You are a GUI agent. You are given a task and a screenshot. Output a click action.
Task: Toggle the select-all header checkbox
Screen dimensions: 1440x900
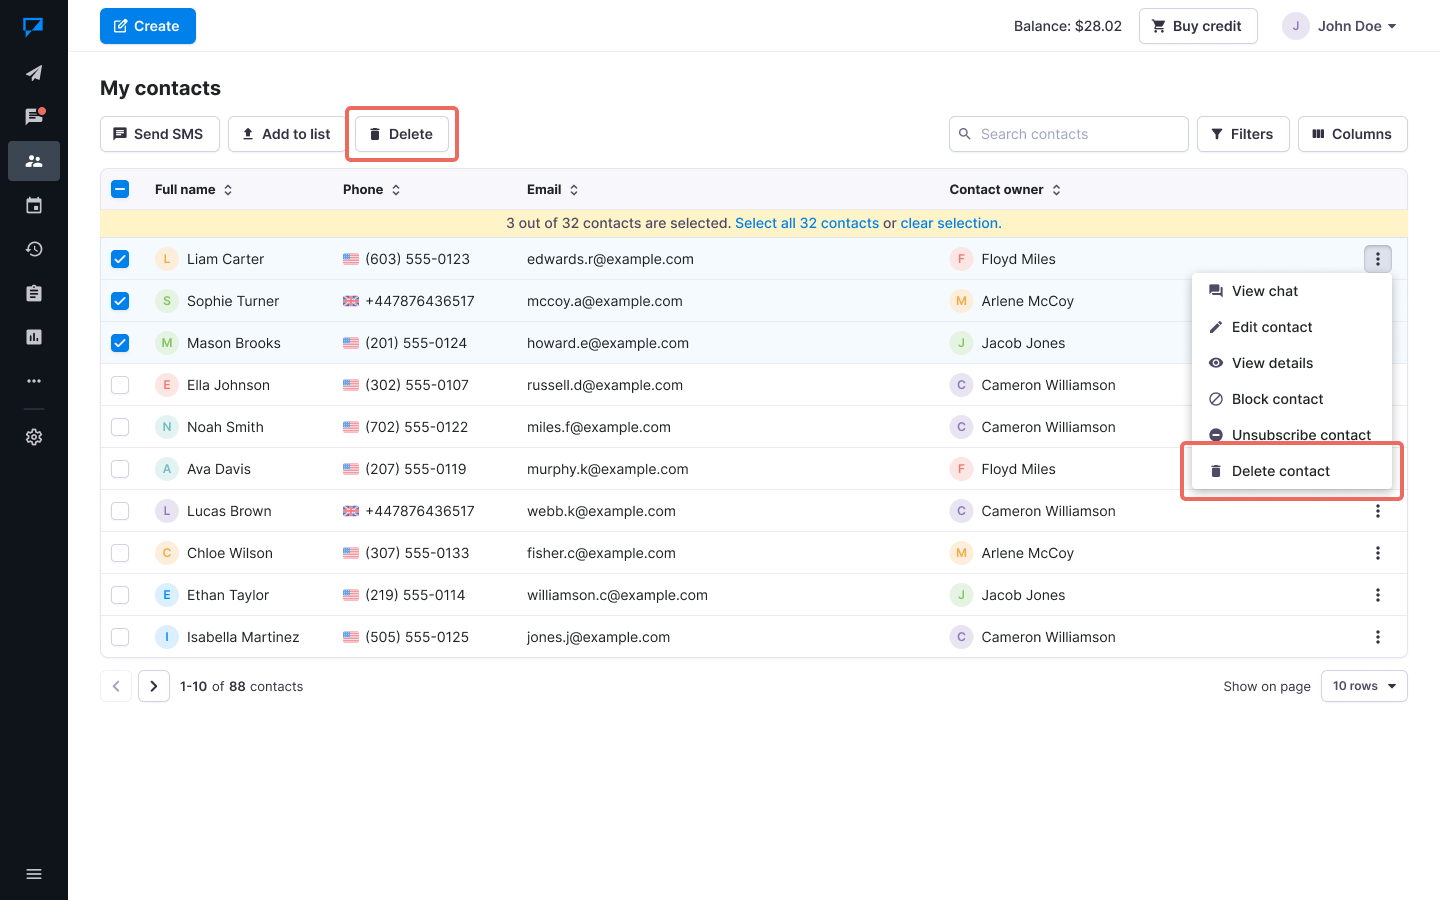coord(120,189)
